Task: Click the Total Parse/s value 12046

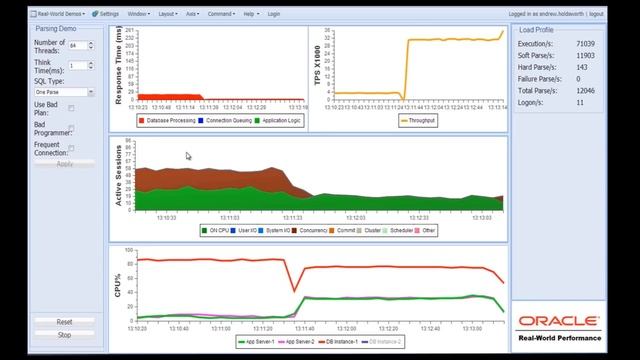Action: pyautogui.click(x=585, y=91)
